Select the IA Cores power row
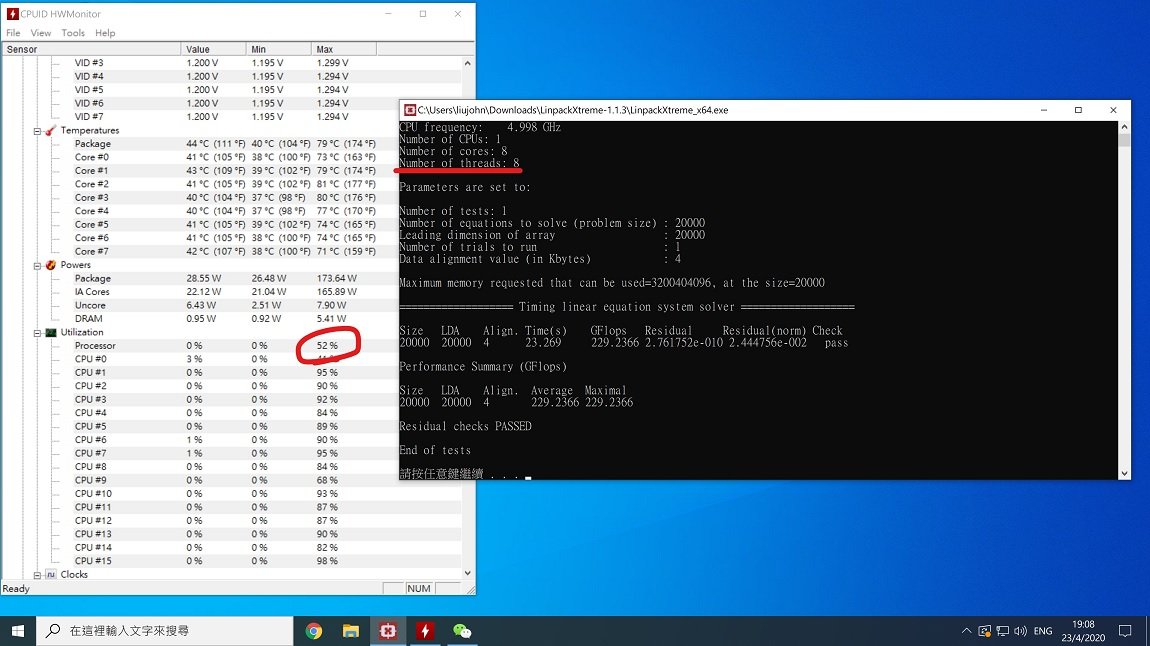The height and width of the screenshot is (646, 1150). 231,292
